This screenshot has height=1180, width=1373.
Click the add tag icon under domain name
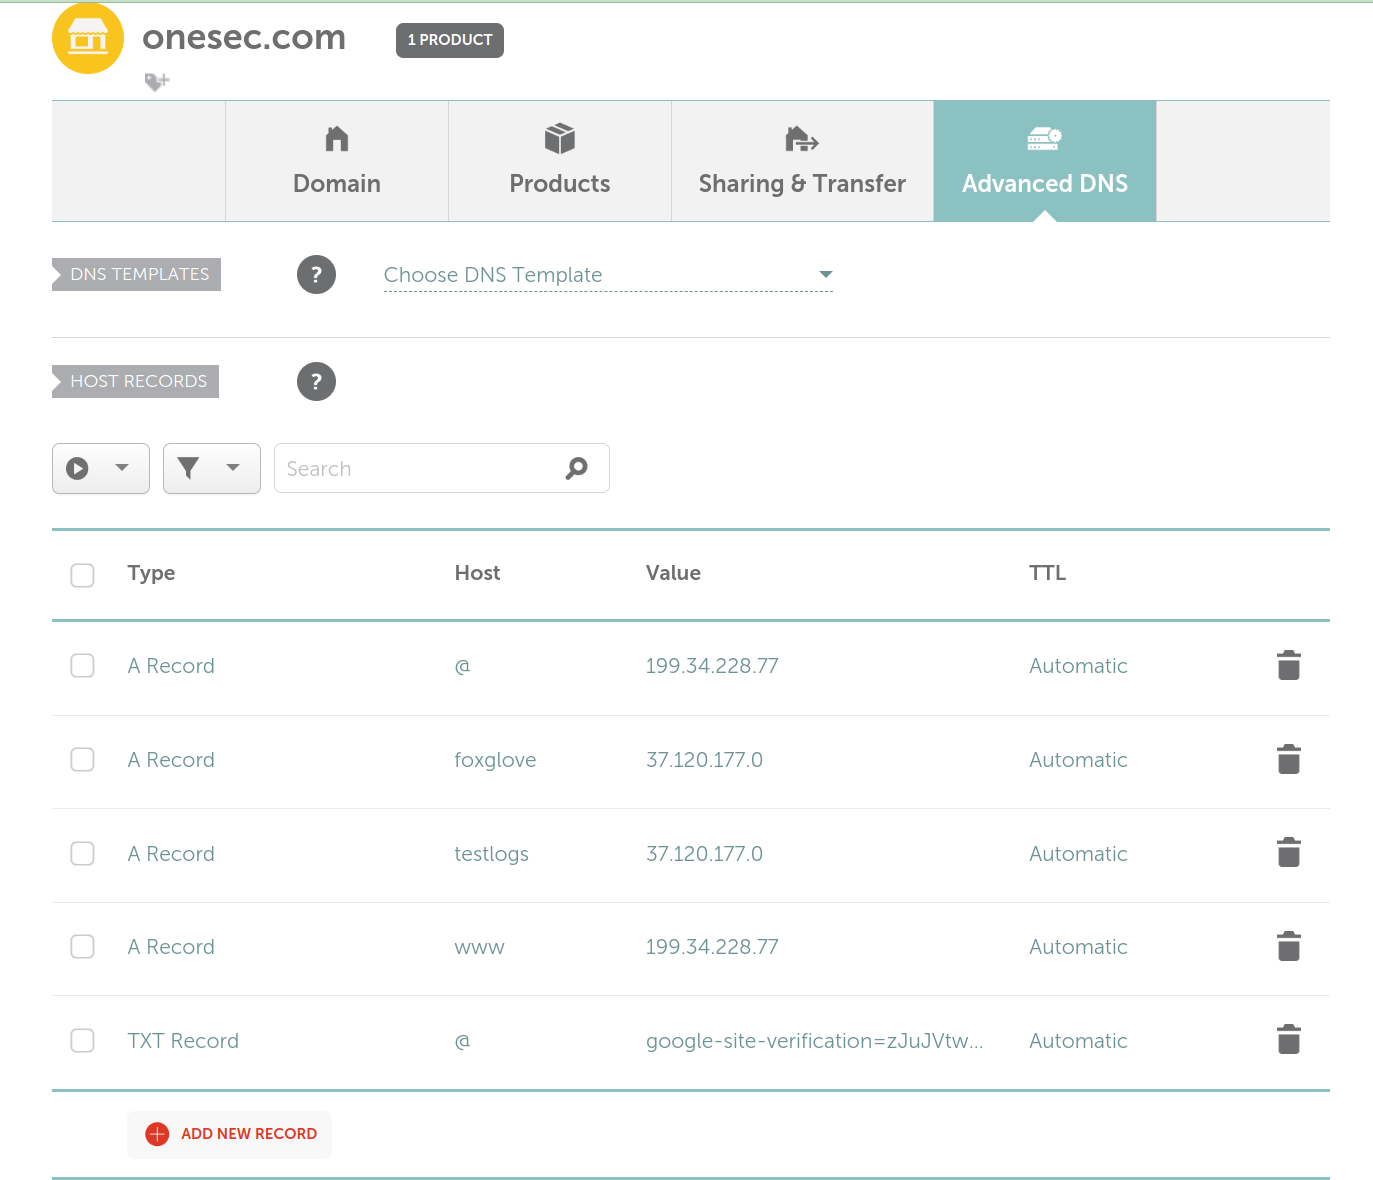[157, 81]
